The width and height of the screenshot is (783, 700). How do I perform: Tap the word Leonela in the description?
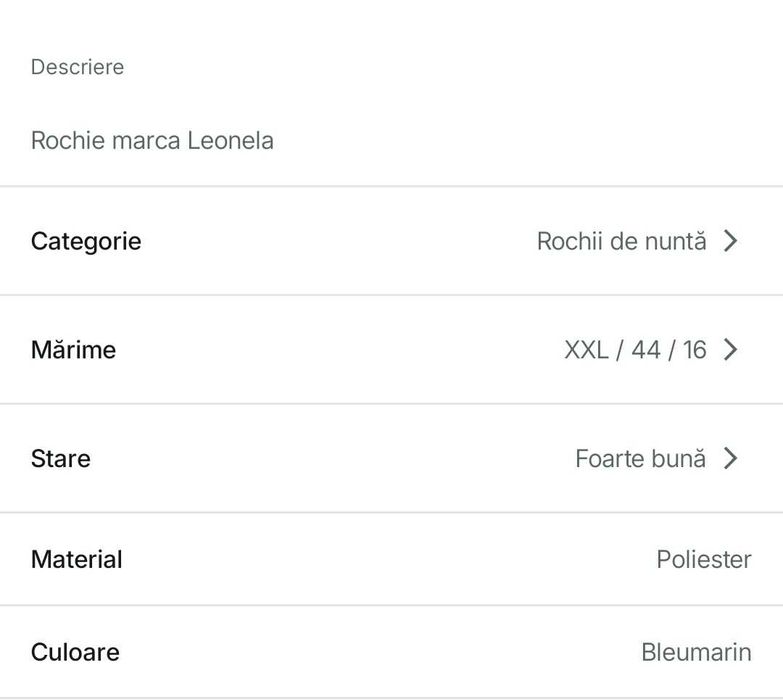tap(230, 140)
